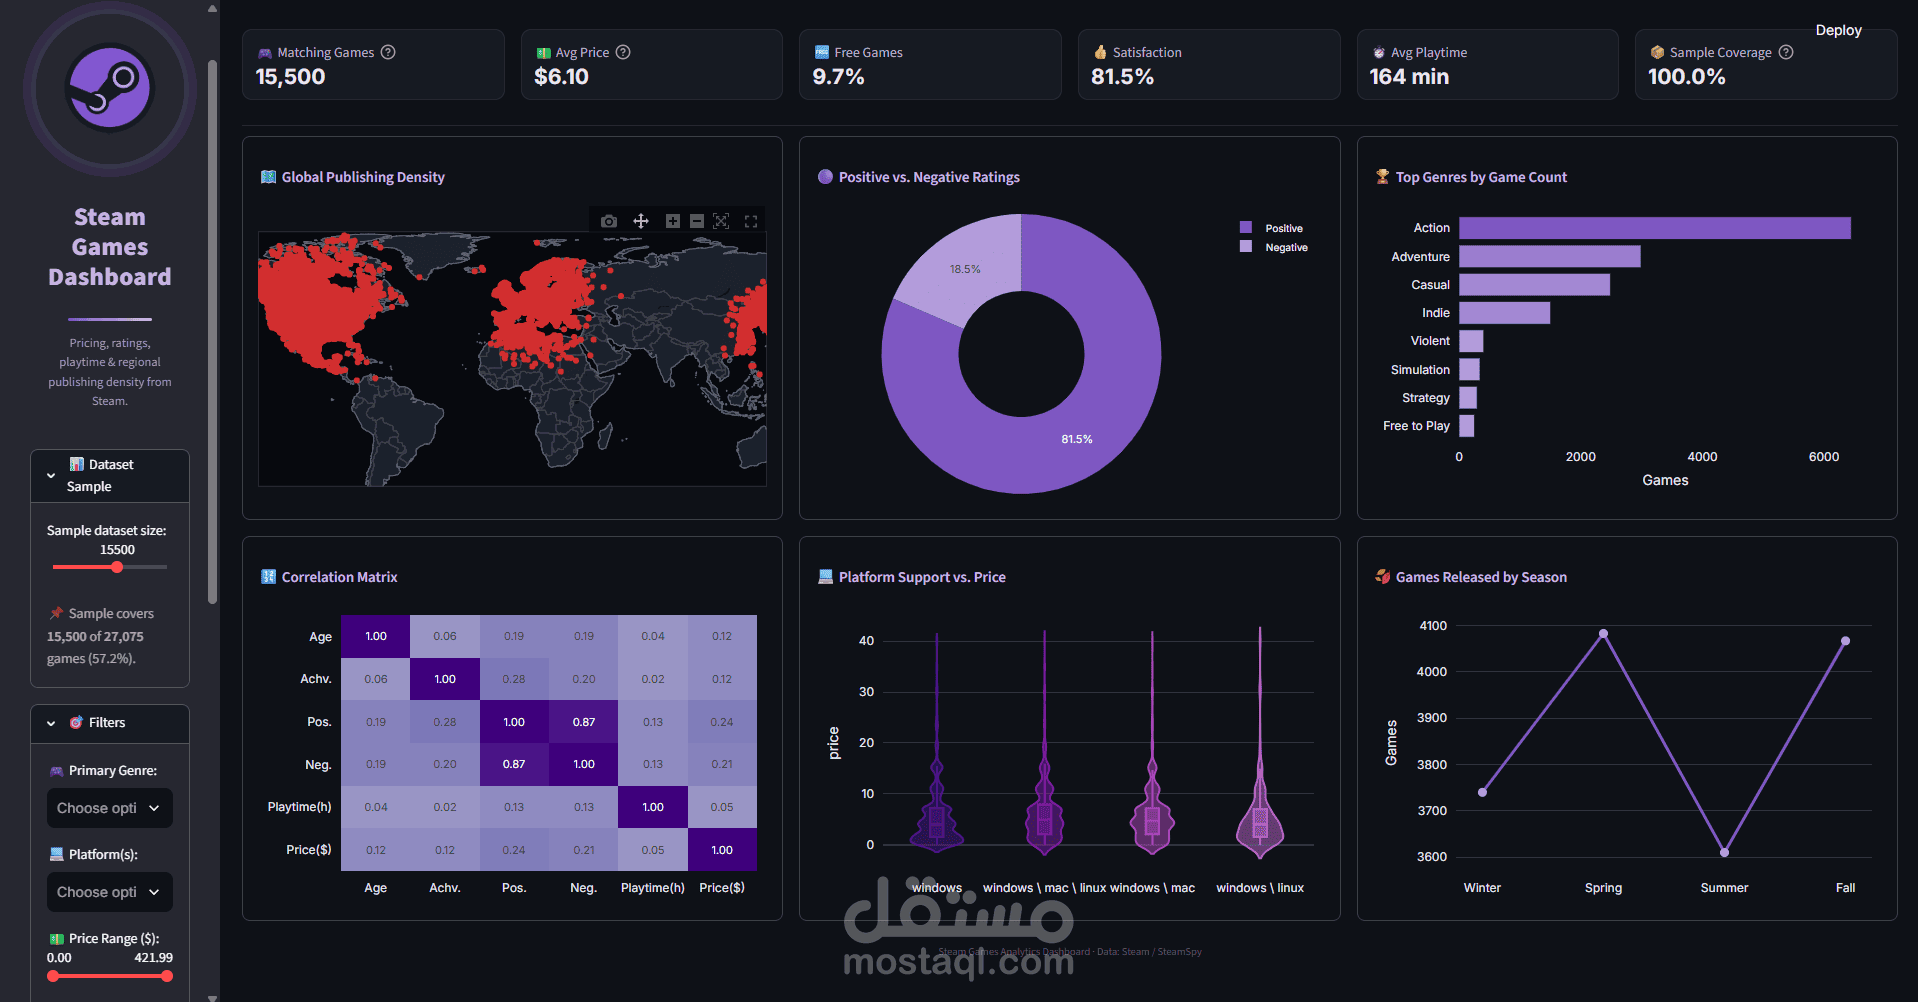Click the sidebar scroll-up arrow

(212, 8)
